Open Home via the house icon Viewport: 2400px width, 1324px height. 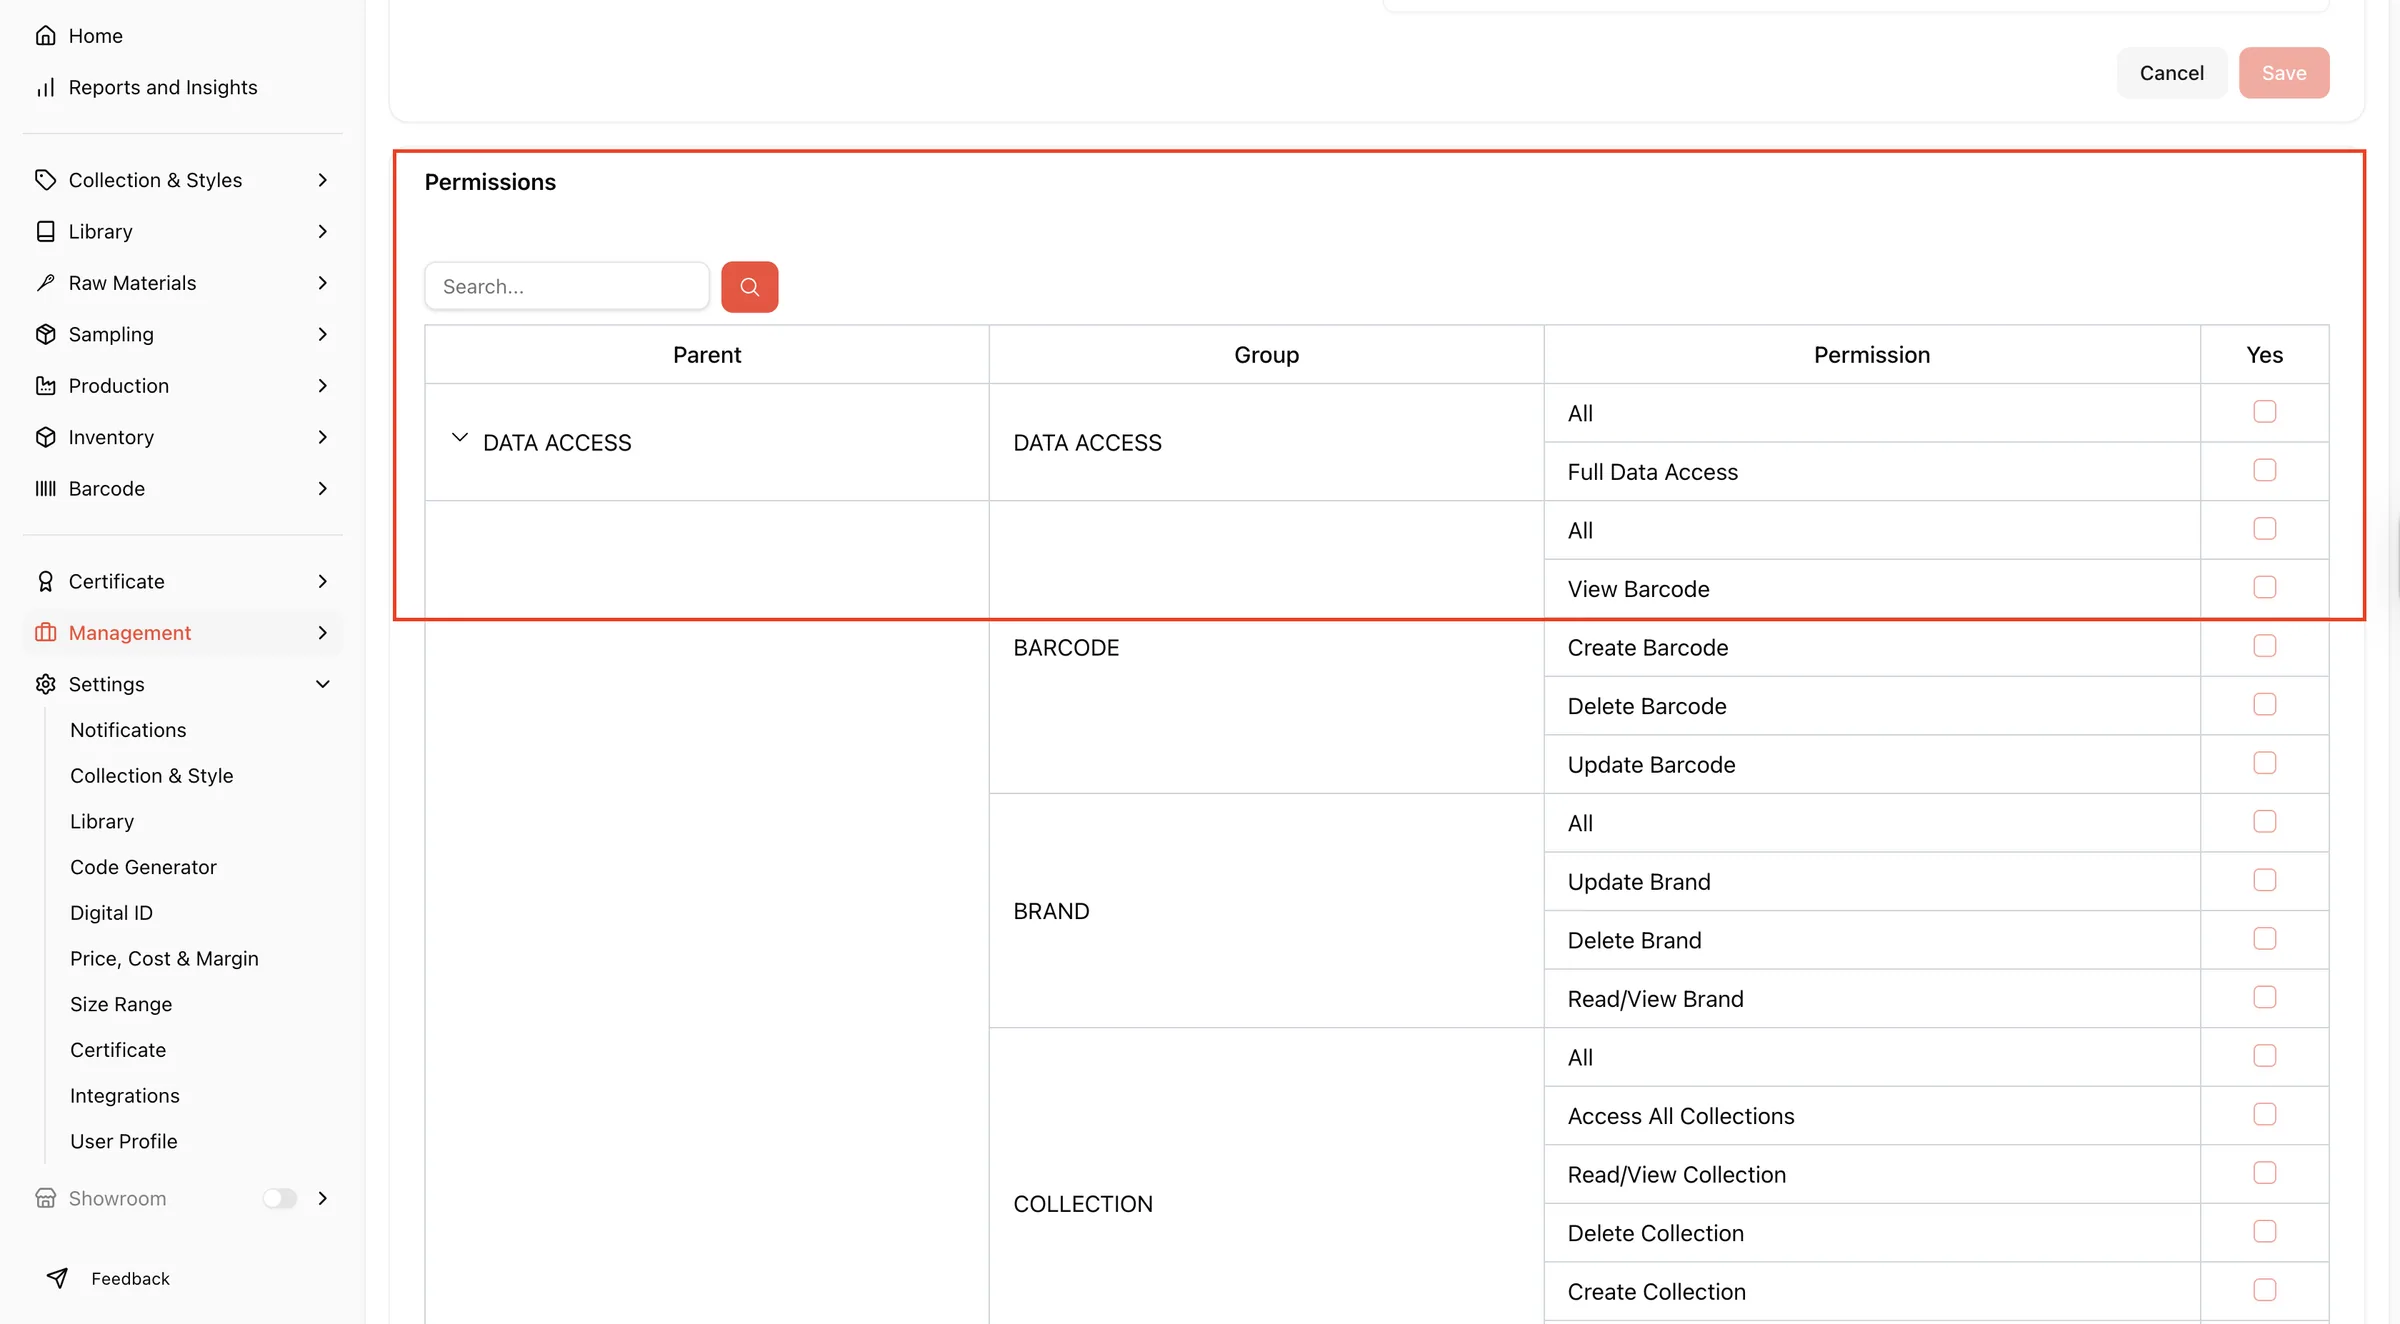tap(45, 36)
